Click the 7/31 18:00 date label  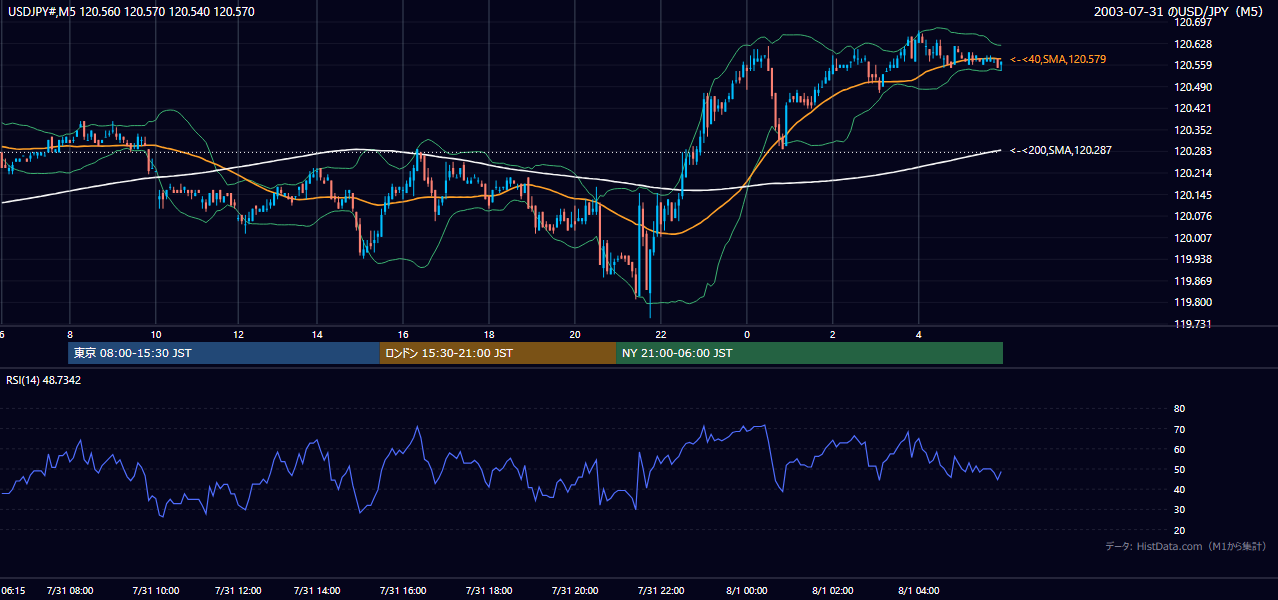pyautogui.click(x=490, y=590)
